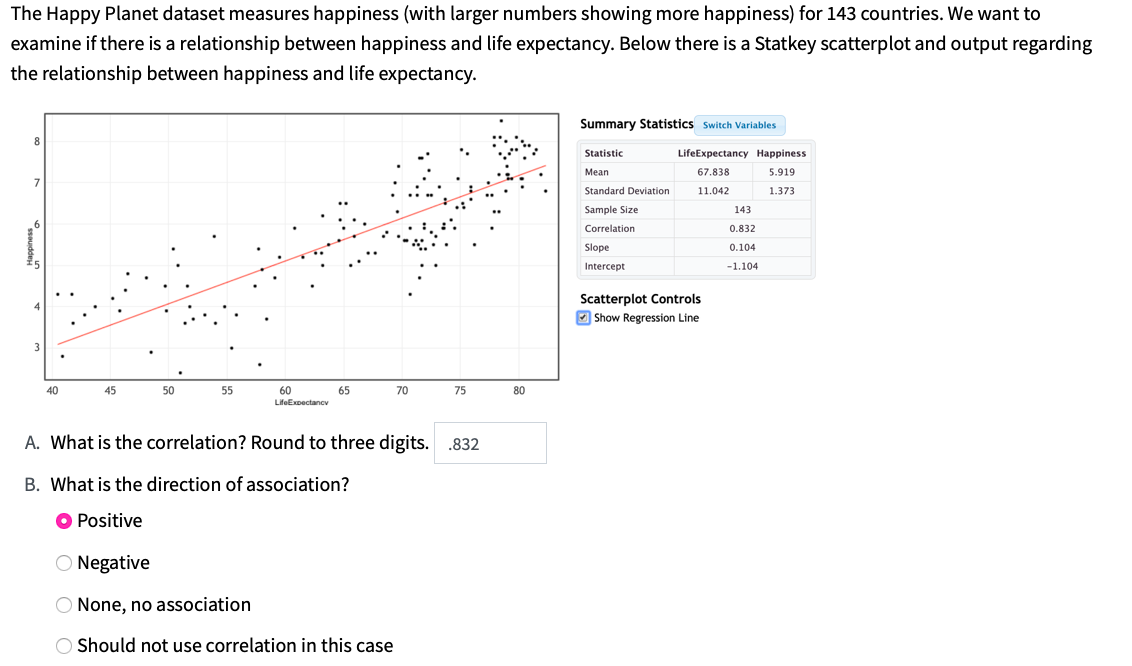
Task: Select Should not use correlation in this case
Action: [63, 645]
